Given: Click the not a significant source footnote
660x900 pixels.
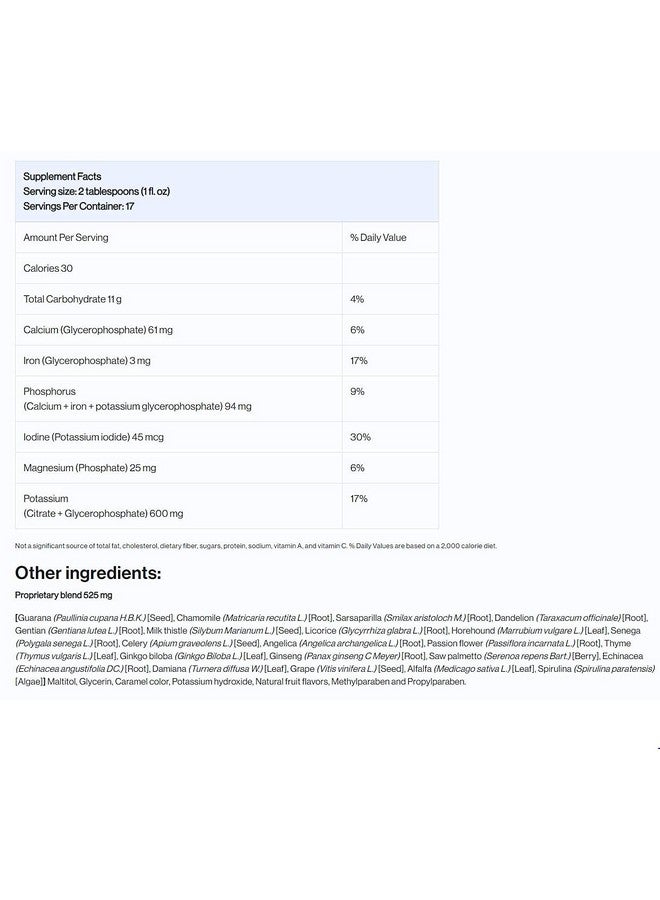Looking at the screenshot, I should click(x=256, y=546).
